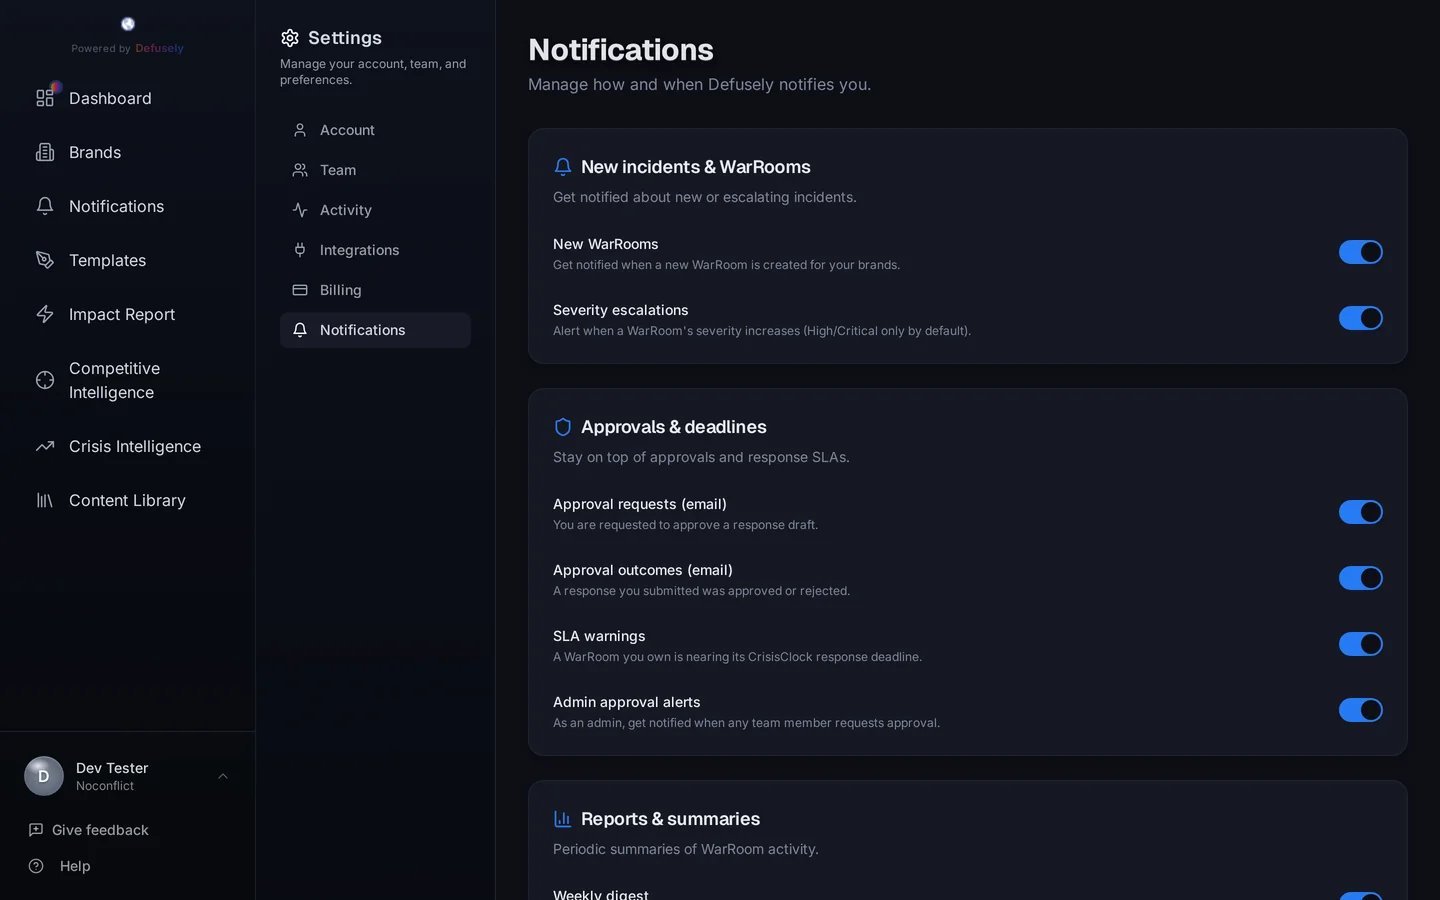Click the bell icon next to Notifications
Viewport: 1440px width, 900px height.
point(44,206)
